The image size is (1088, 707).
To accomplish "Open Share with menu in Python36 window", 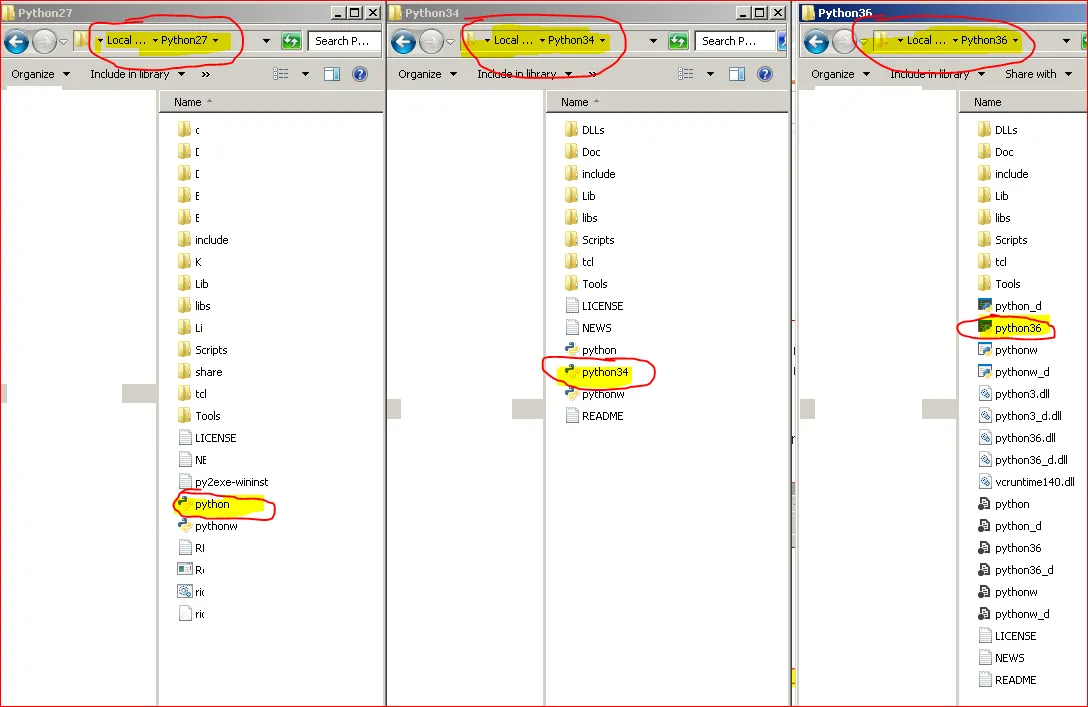I will coord(1038,74).
